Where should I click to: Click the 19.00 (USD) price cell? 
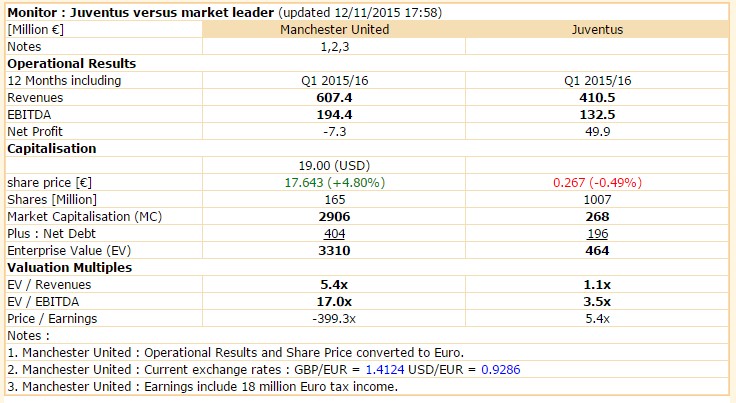[x=334, y=165]
